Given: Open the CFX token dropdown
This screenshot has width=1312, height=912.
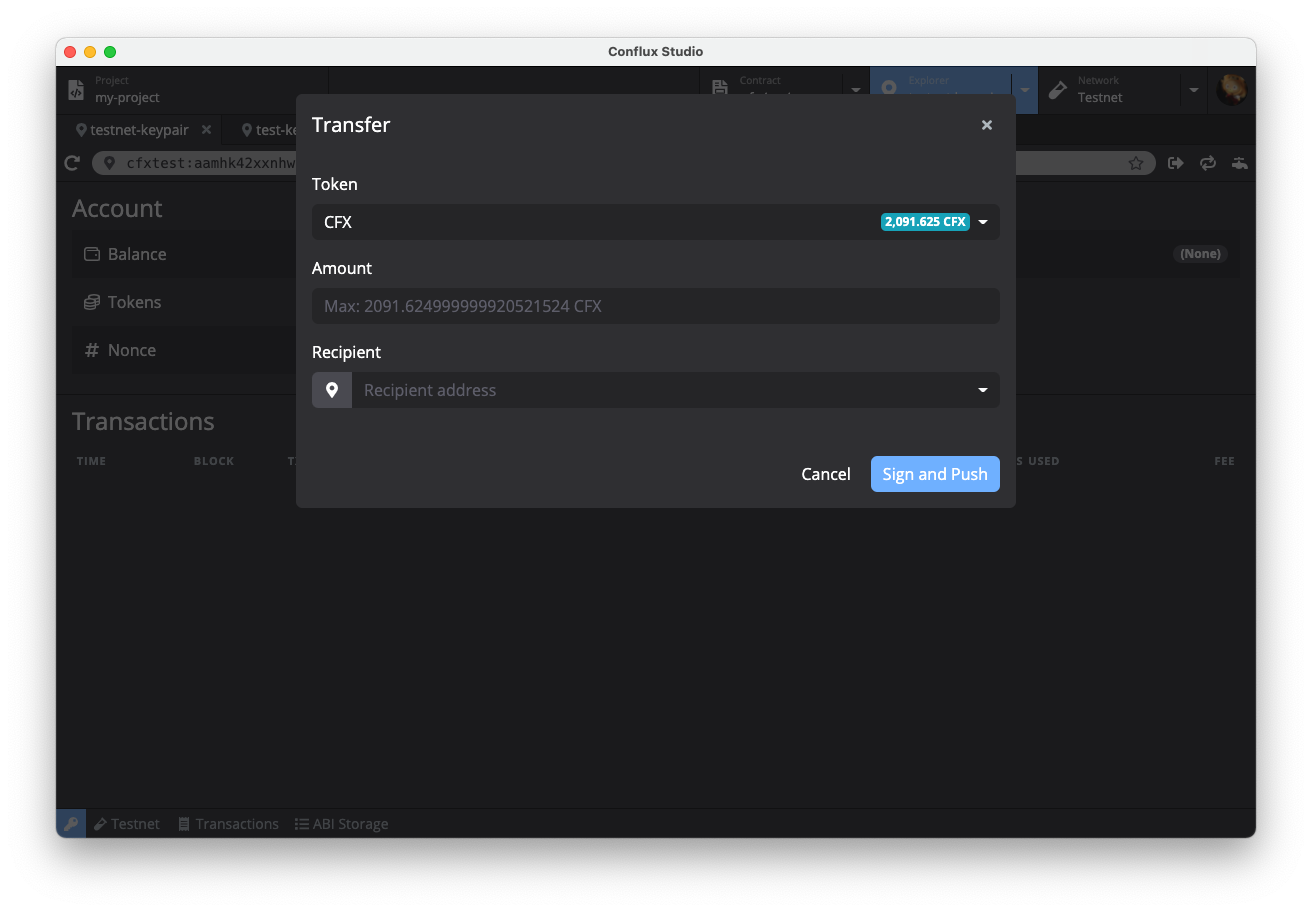Looking at the screenshot, I should [656, 222].
